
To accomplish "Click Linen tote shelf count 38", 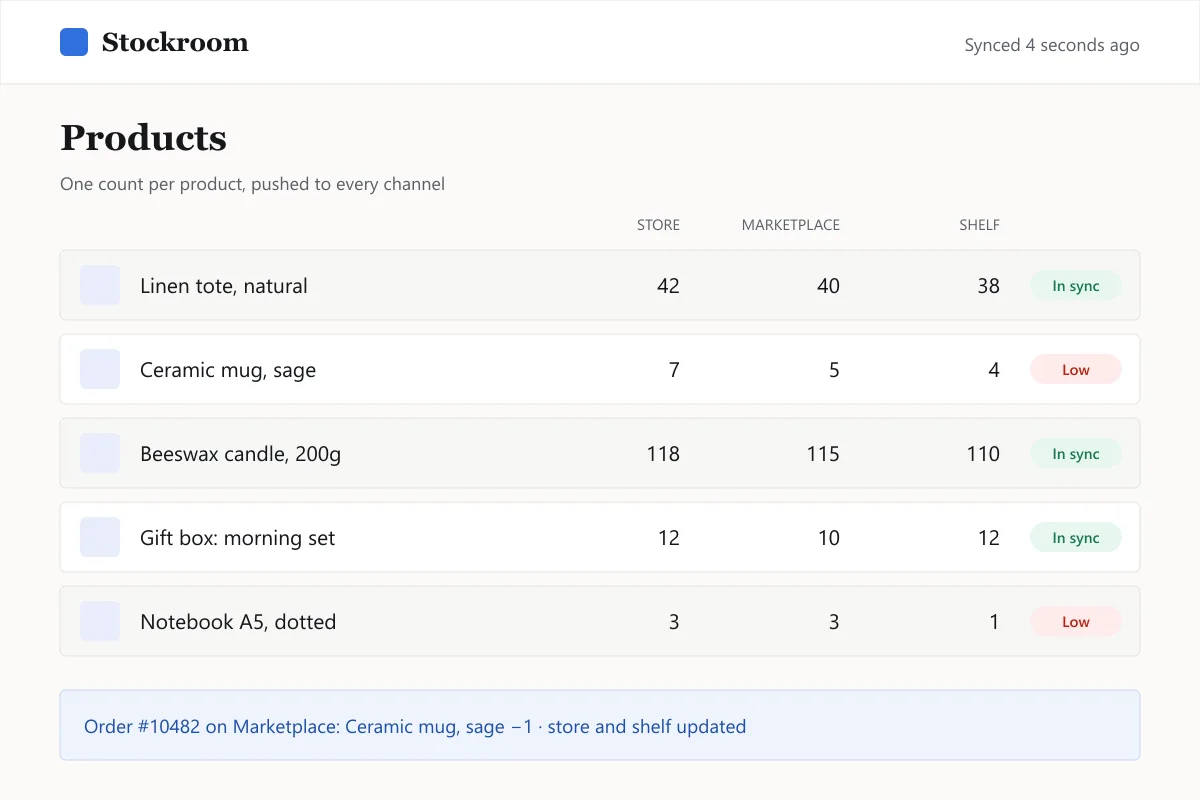I will (x=988, y=286).
